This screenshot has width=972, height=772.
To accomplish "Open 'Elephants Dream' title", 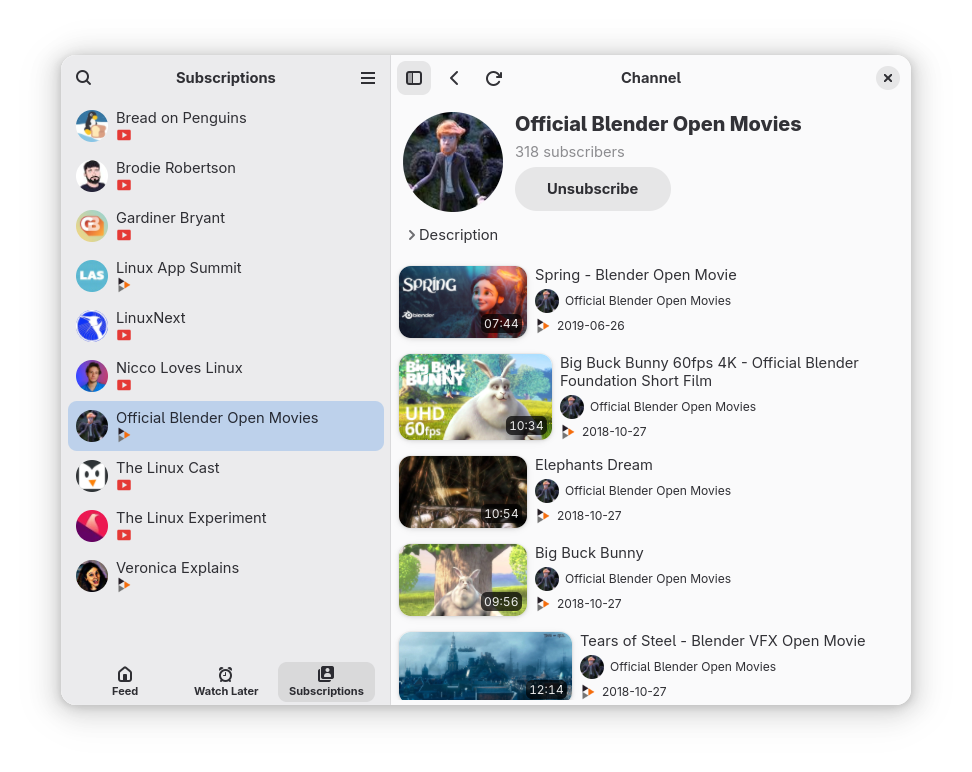I will [x=593, y=465].
